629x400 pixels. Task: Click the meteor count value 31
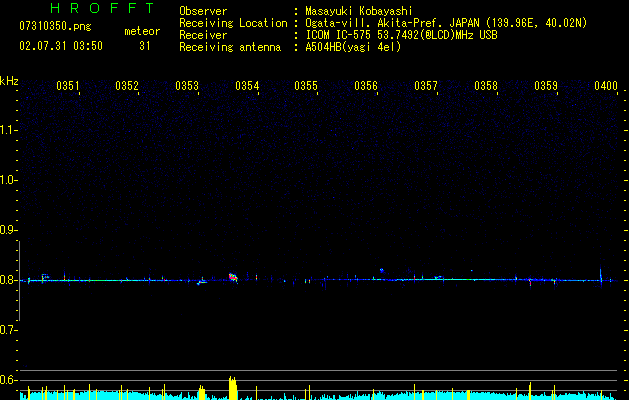click(x=144, y=46)
